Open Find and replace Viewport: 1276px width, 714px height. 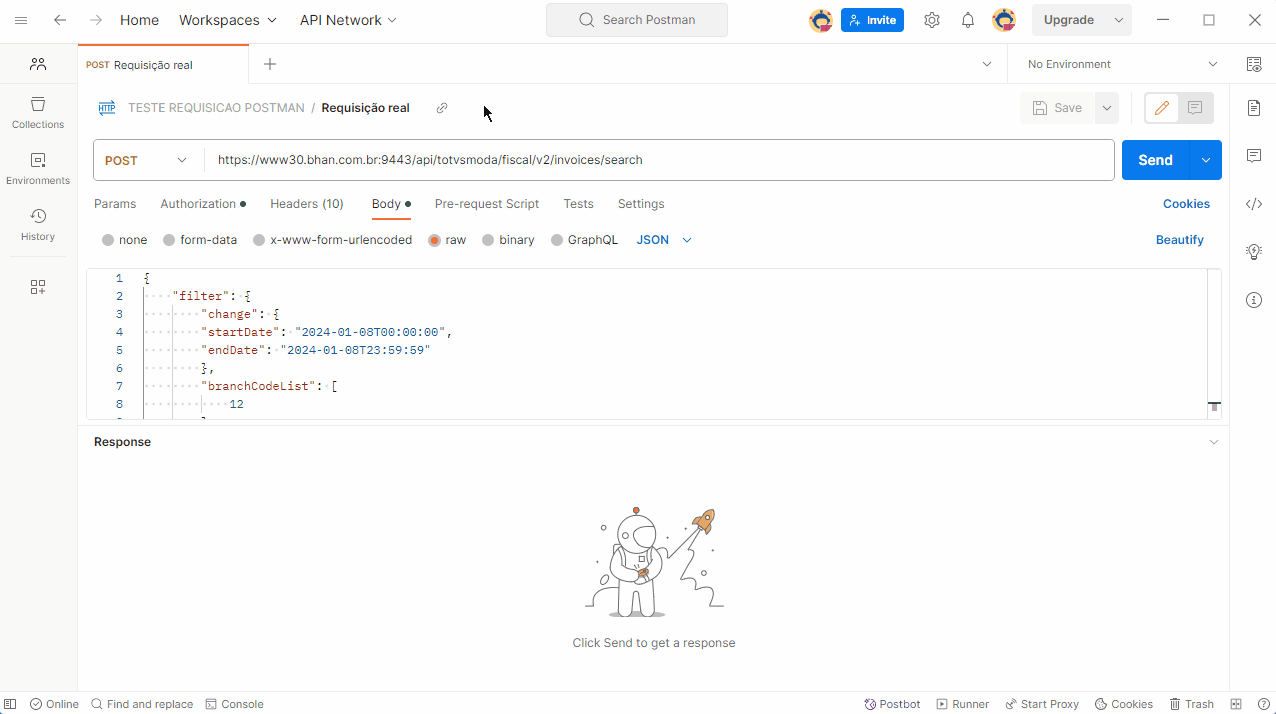point(142,704)
